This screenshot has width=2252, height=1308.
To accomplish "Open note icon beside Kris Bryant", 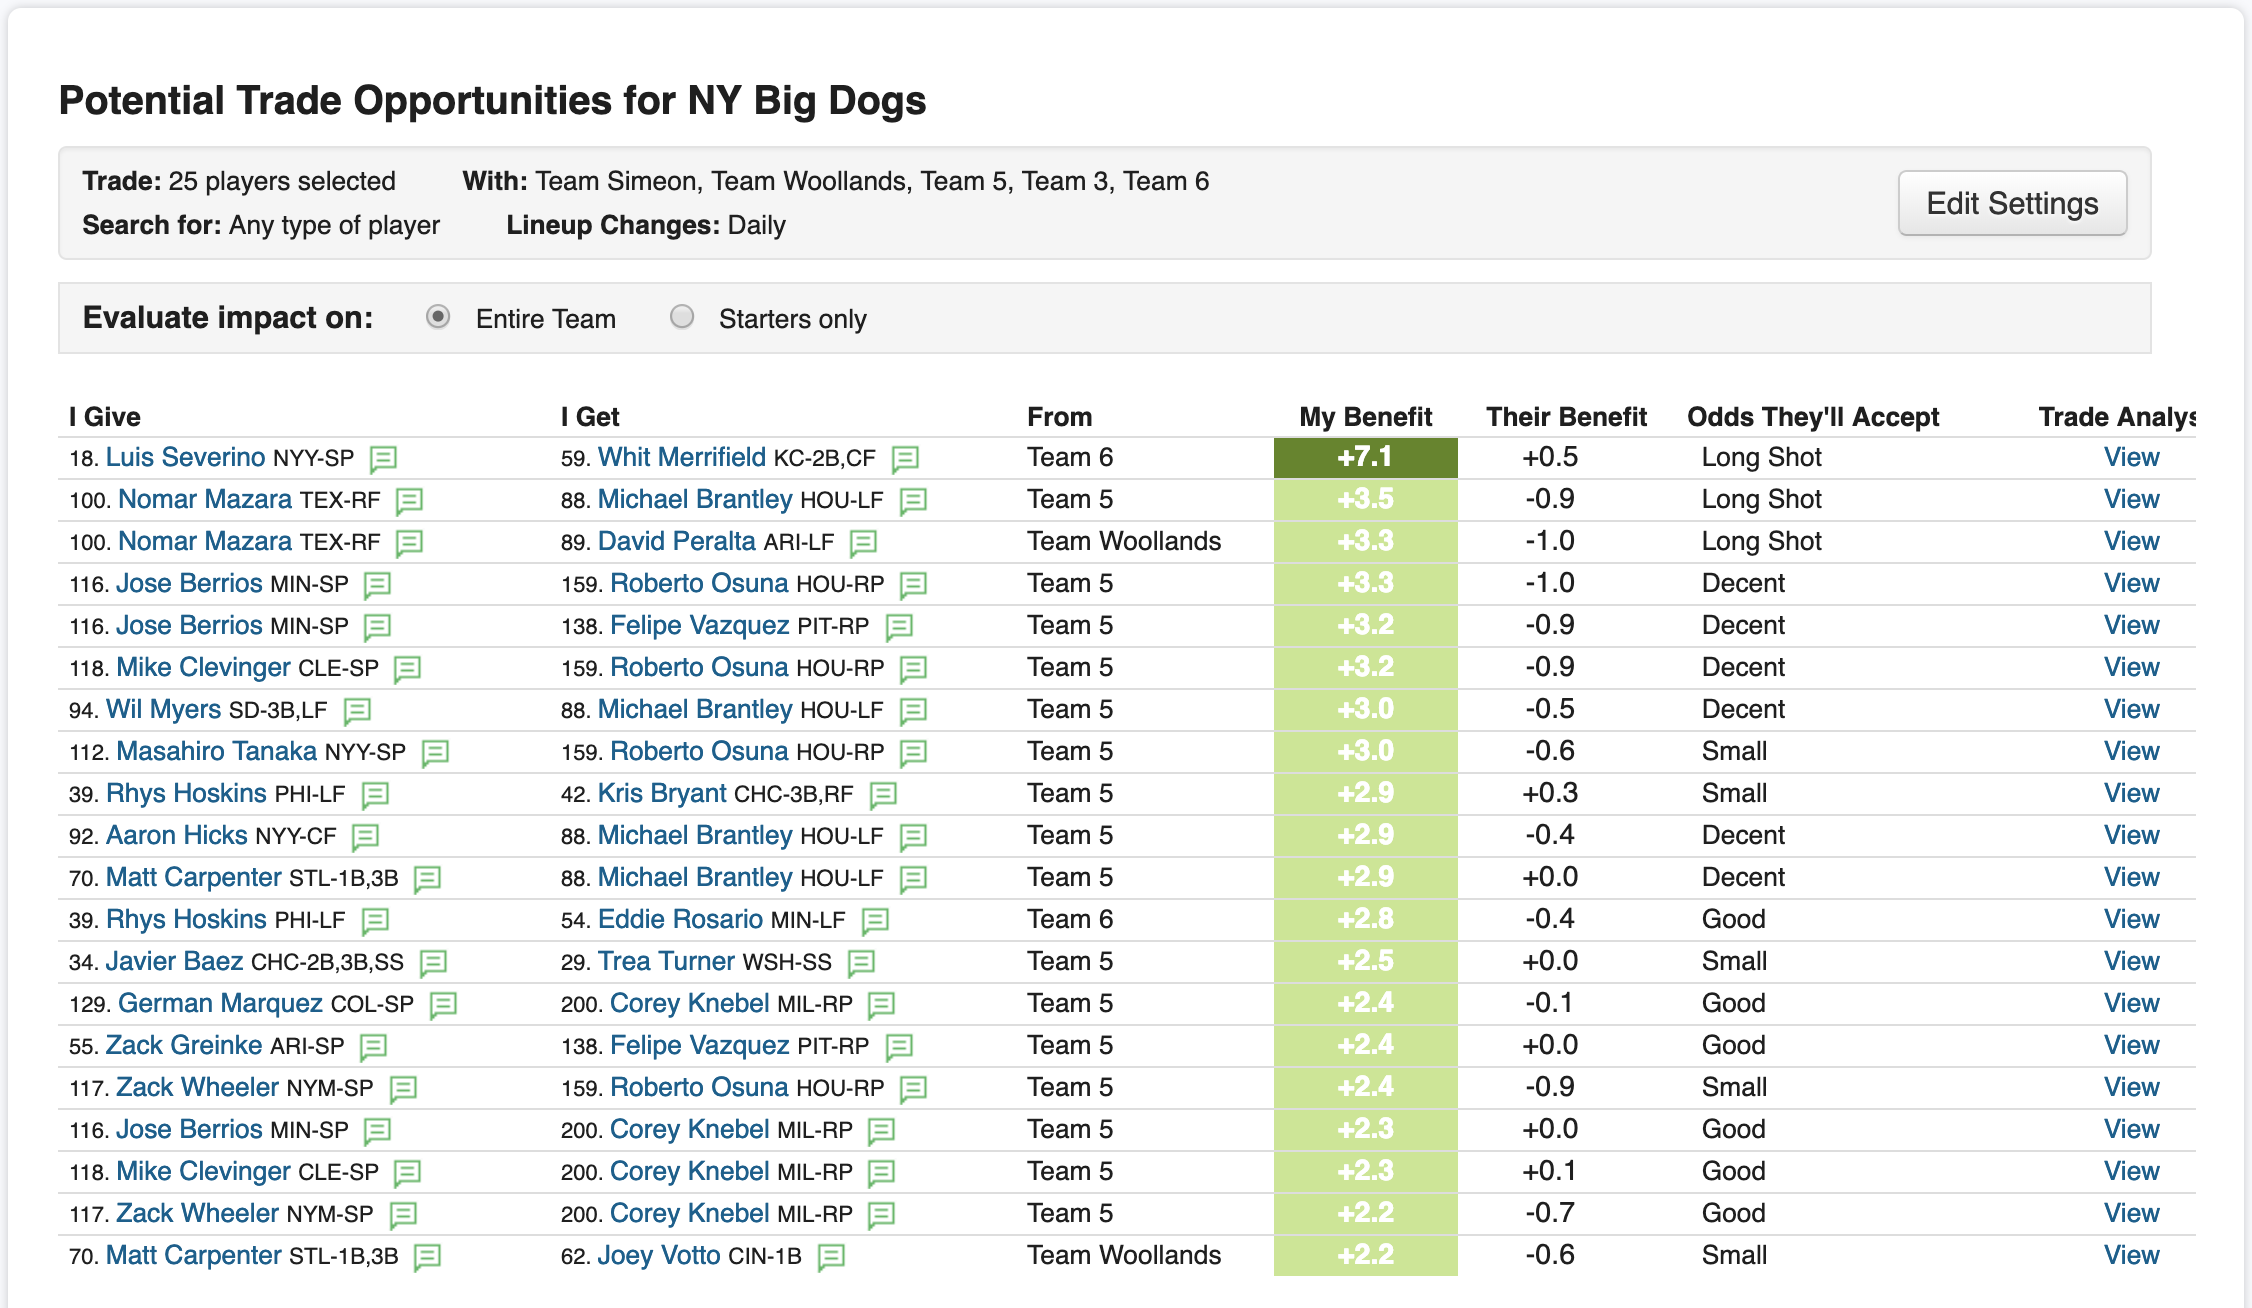I will (883, 795).
